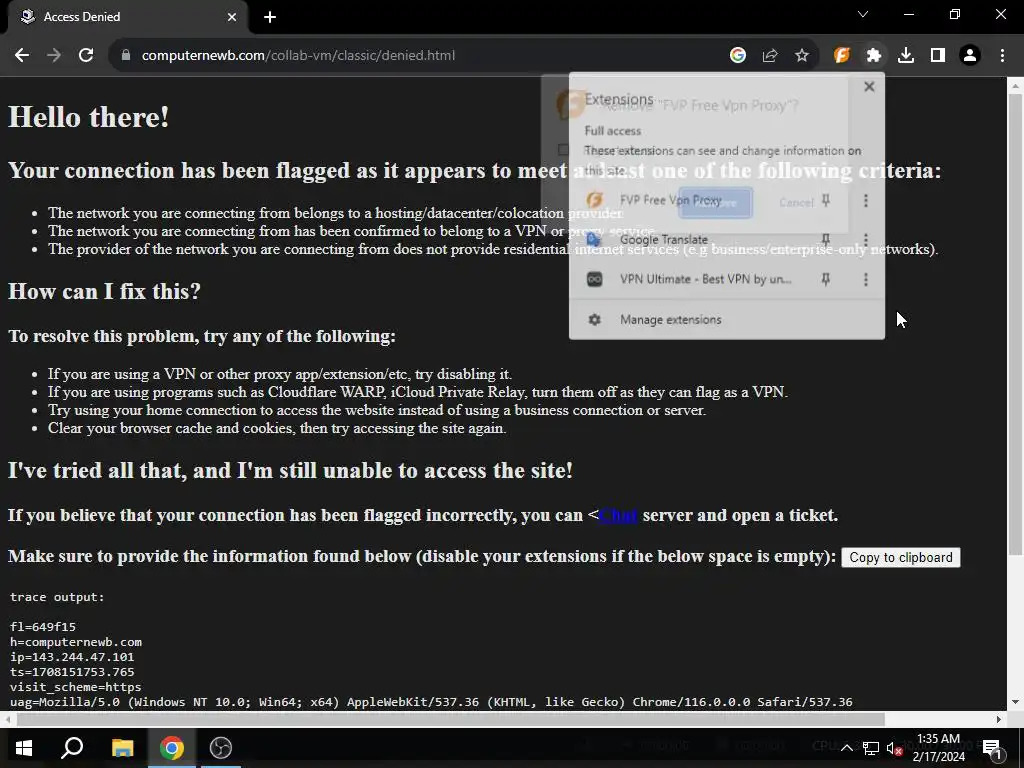Close the Extensions popup
Screen dimensions: 1024x768
pos(869,86)
